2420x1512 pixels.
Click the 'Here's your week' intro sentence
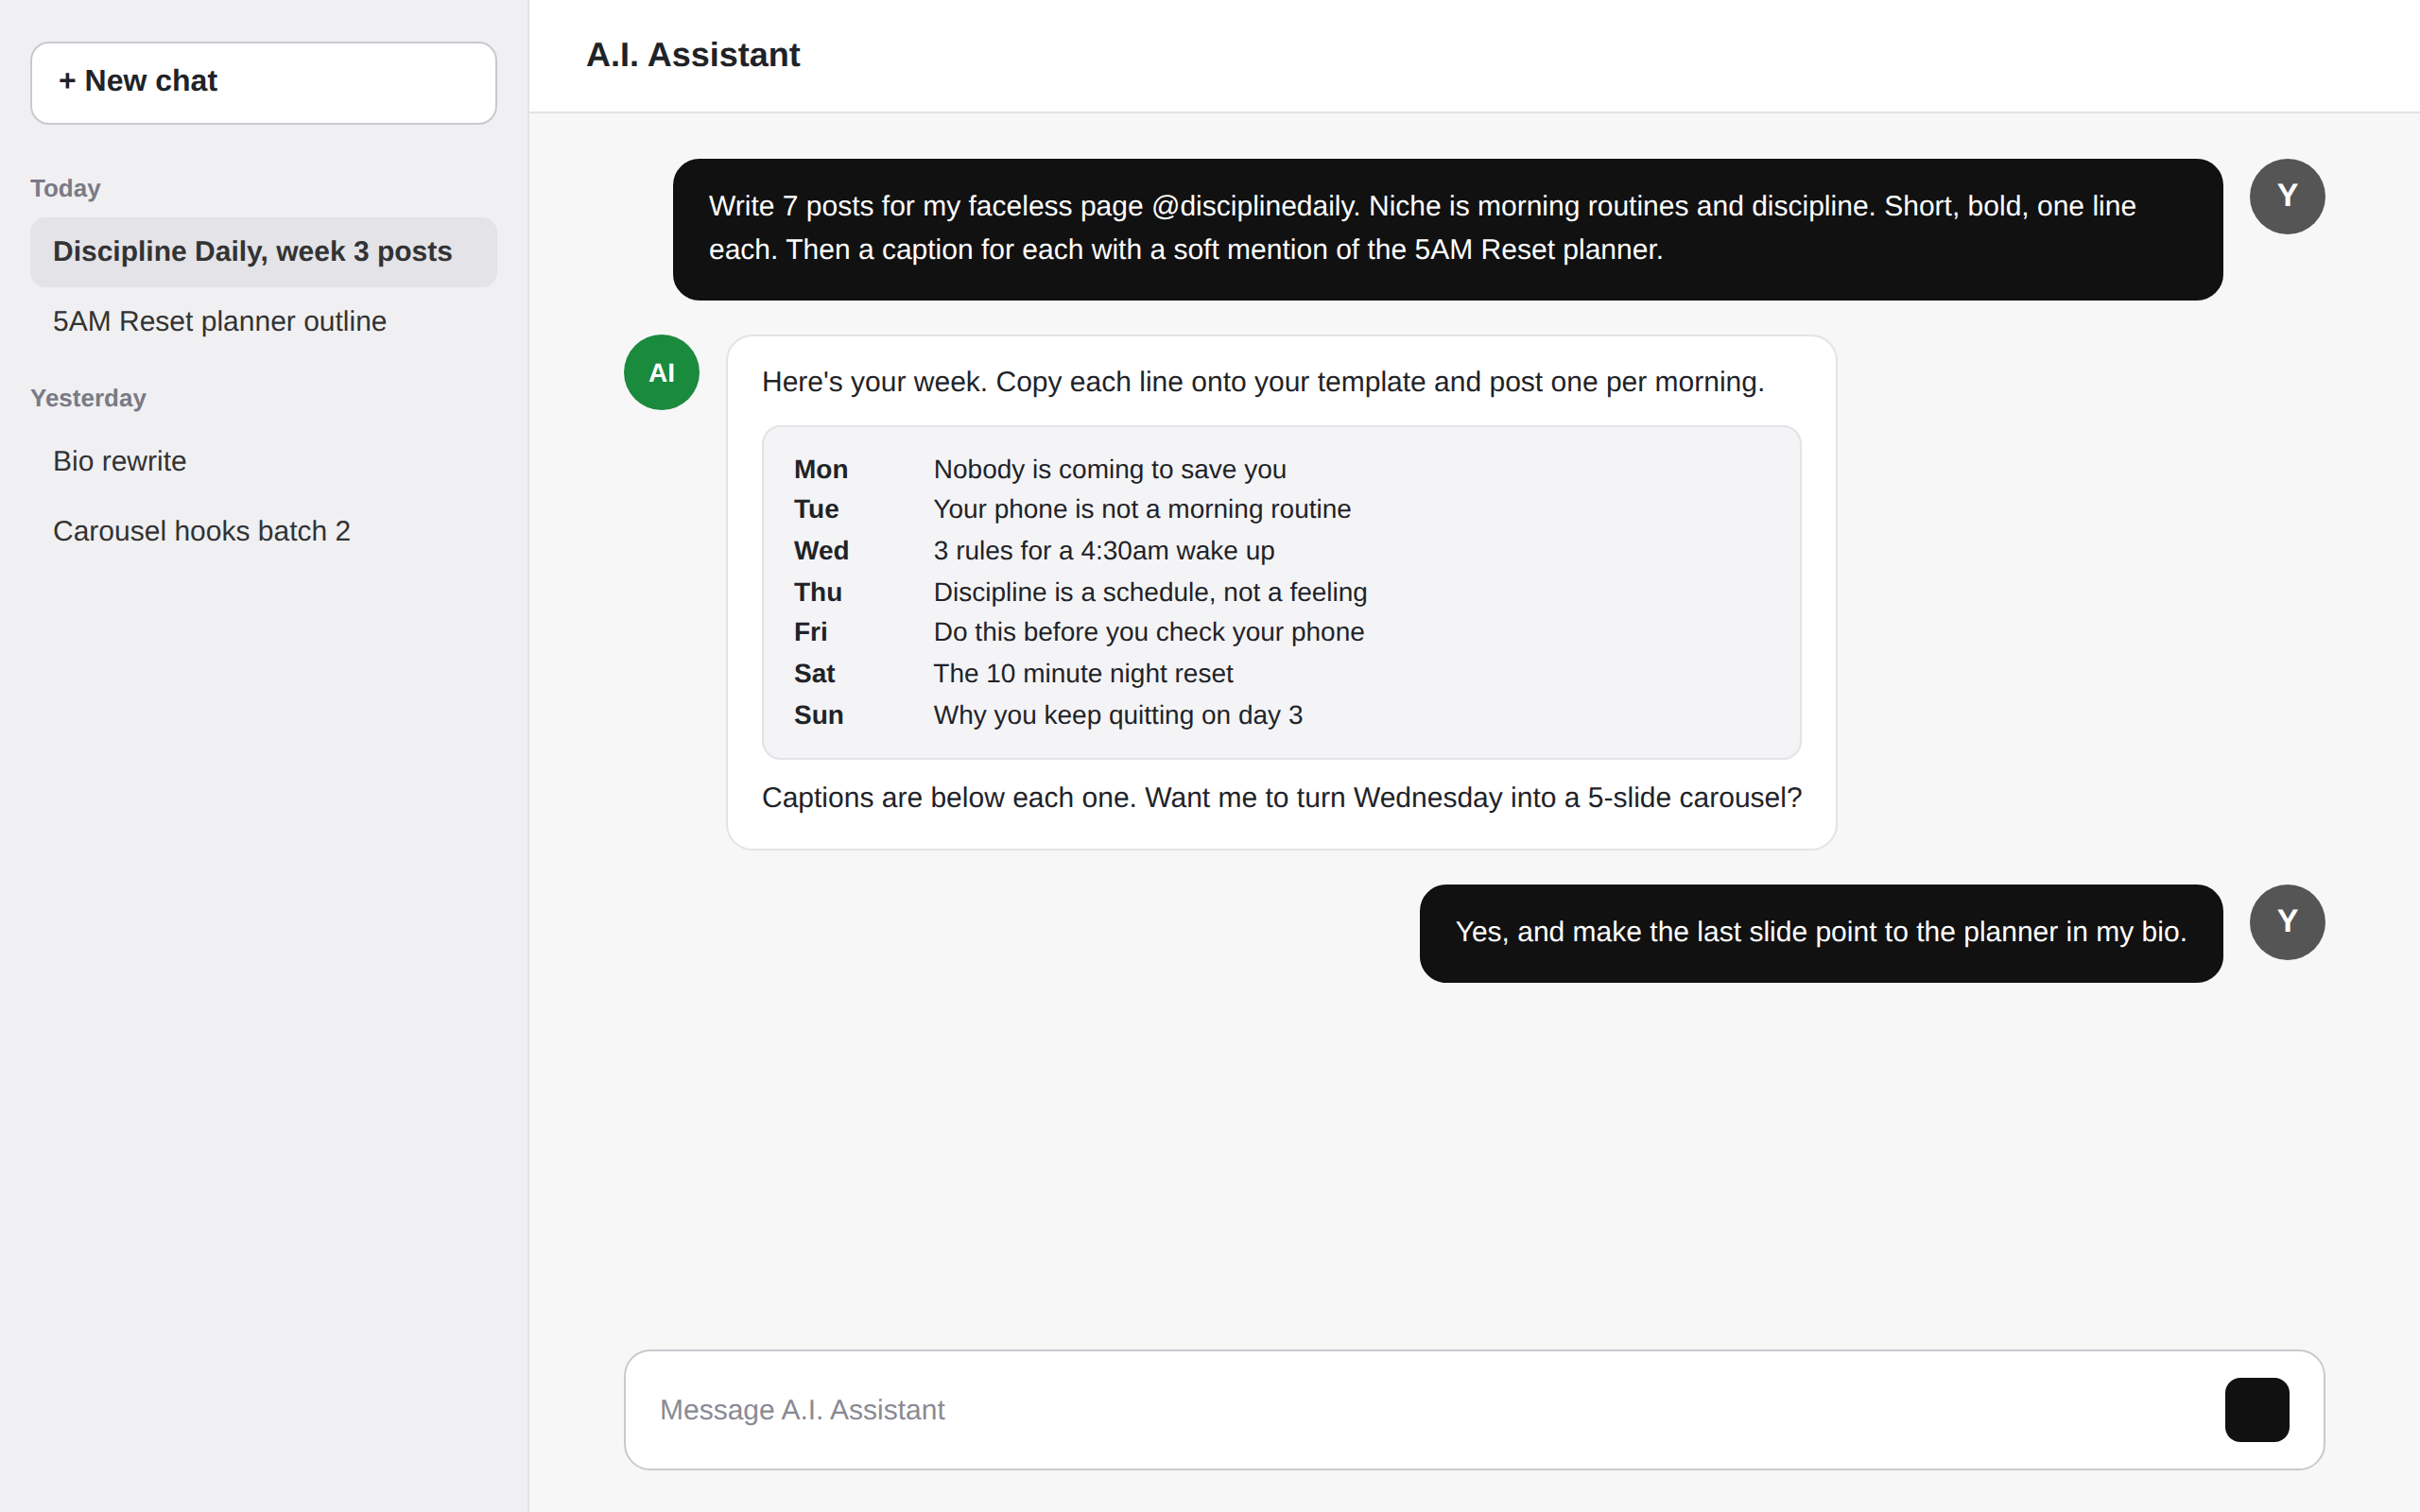tap(1263, 382)
